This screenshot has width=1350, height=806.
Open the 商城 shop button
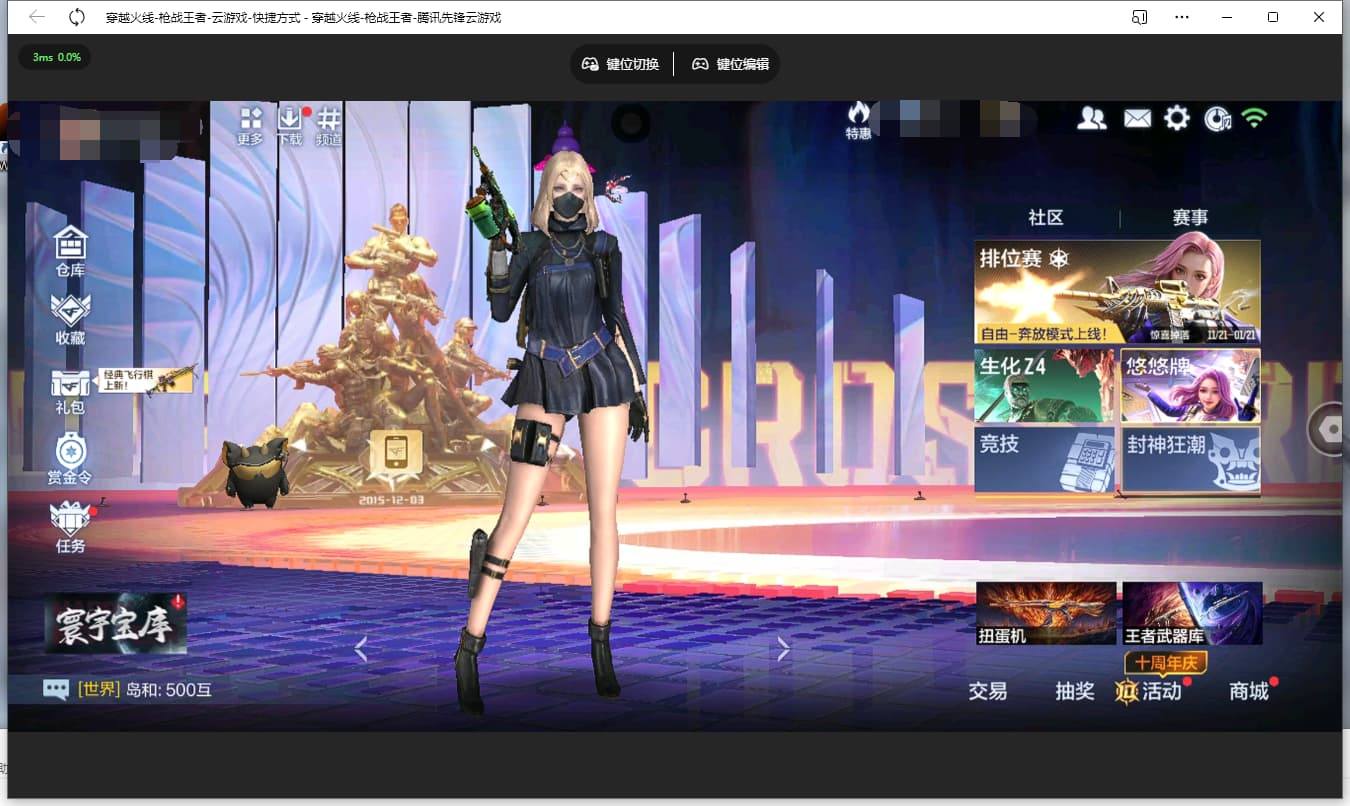pyautogui.click(x=1248, y=691)
